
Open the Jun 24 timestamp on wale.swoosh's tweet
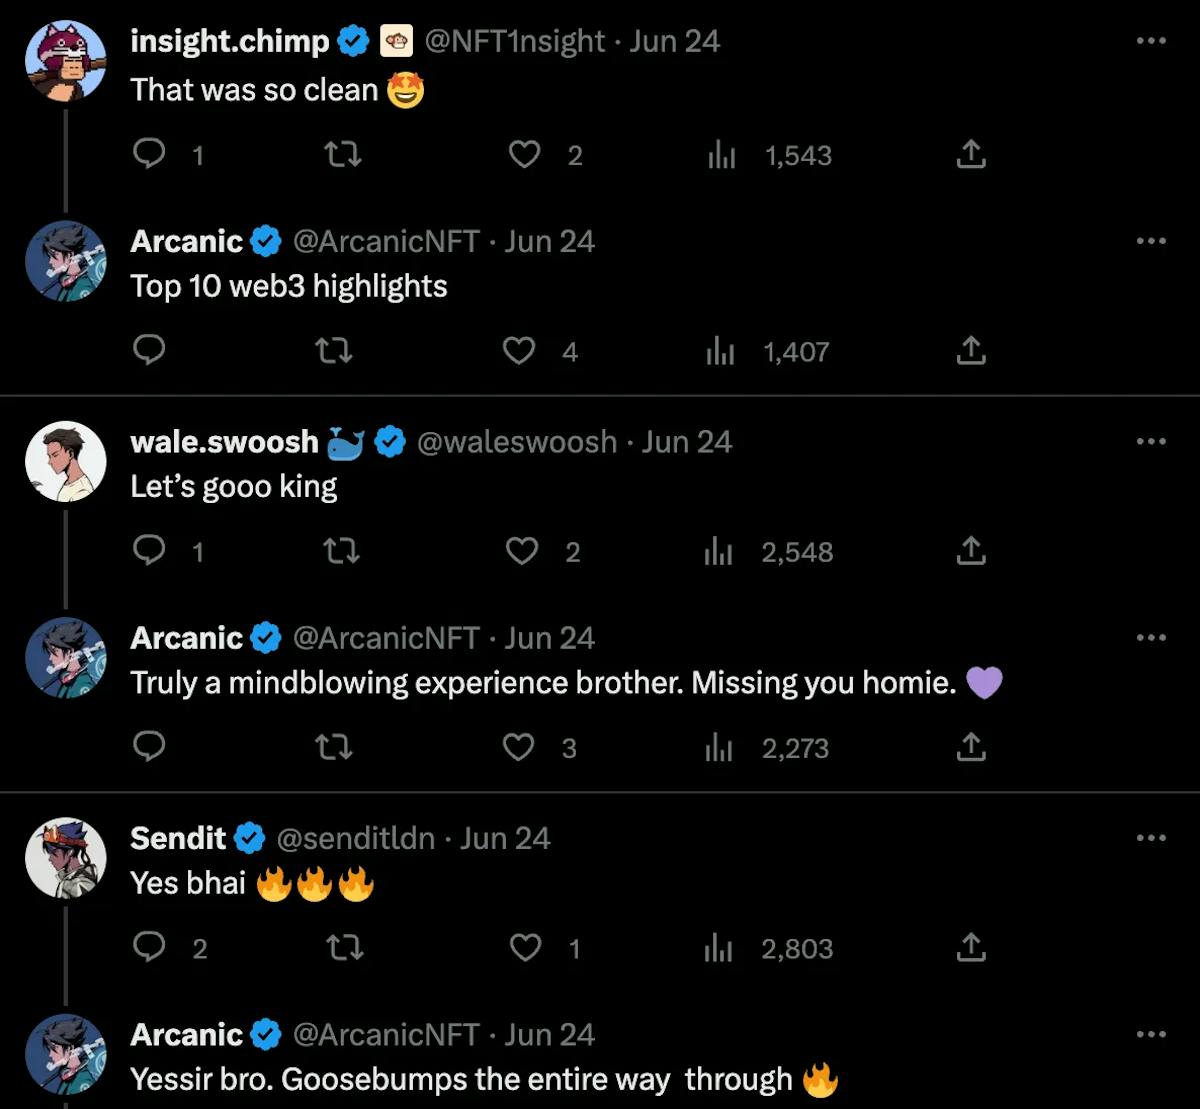tap(687, 442)
